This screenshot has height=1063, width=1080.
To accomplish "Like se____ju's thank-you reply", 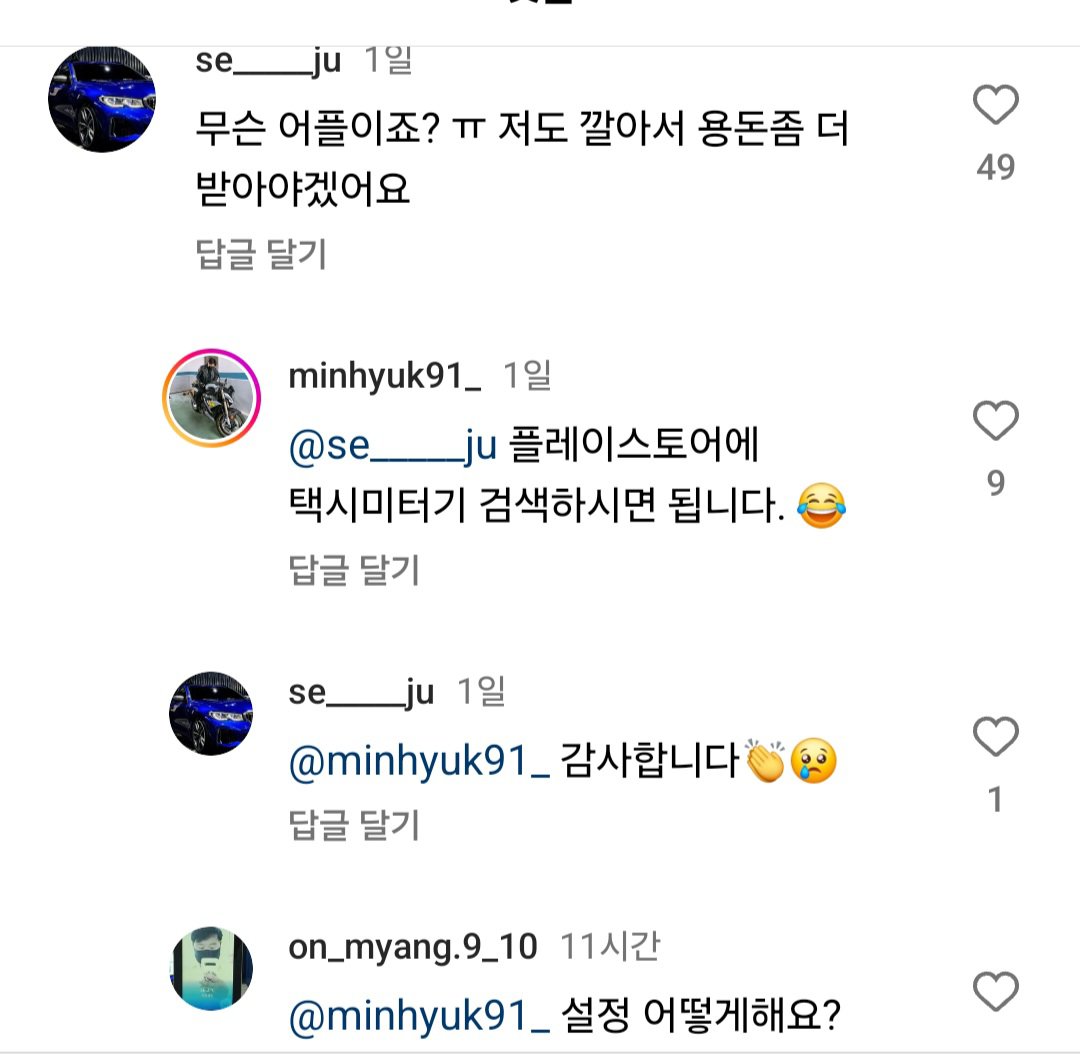I will [994, 735].
